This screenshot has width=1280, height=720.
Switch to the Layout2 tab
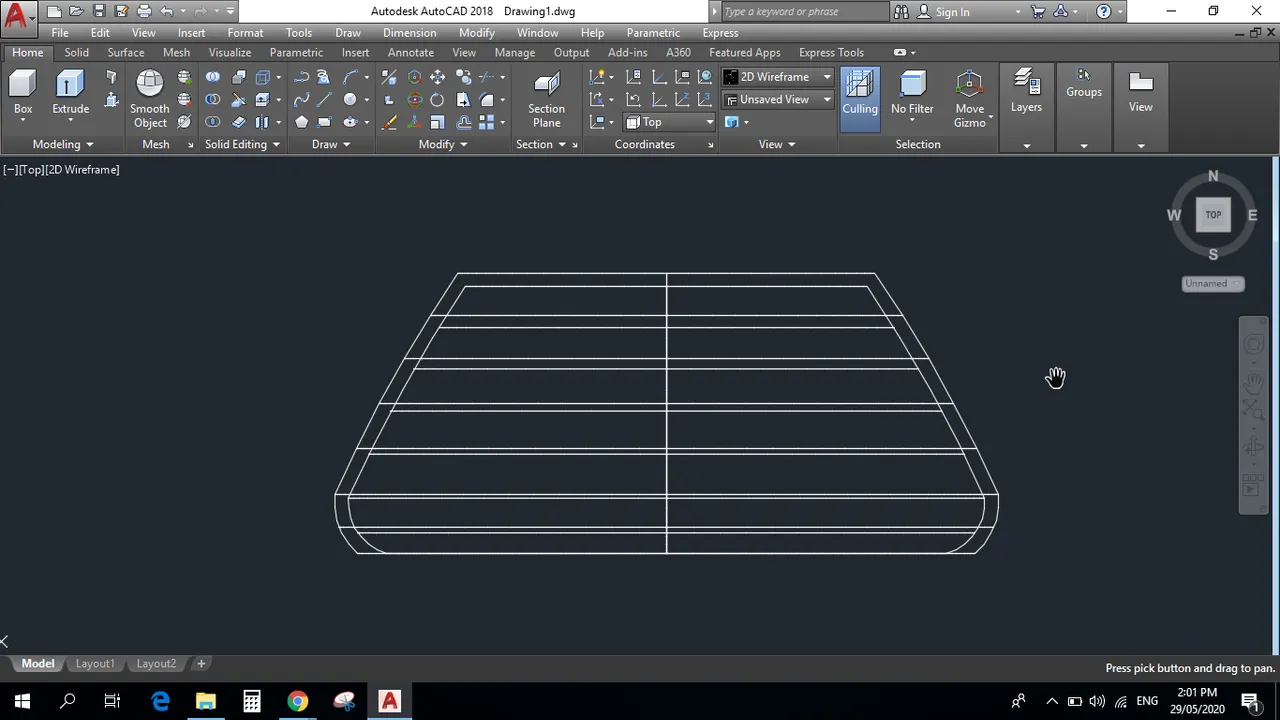coord(156,664)
